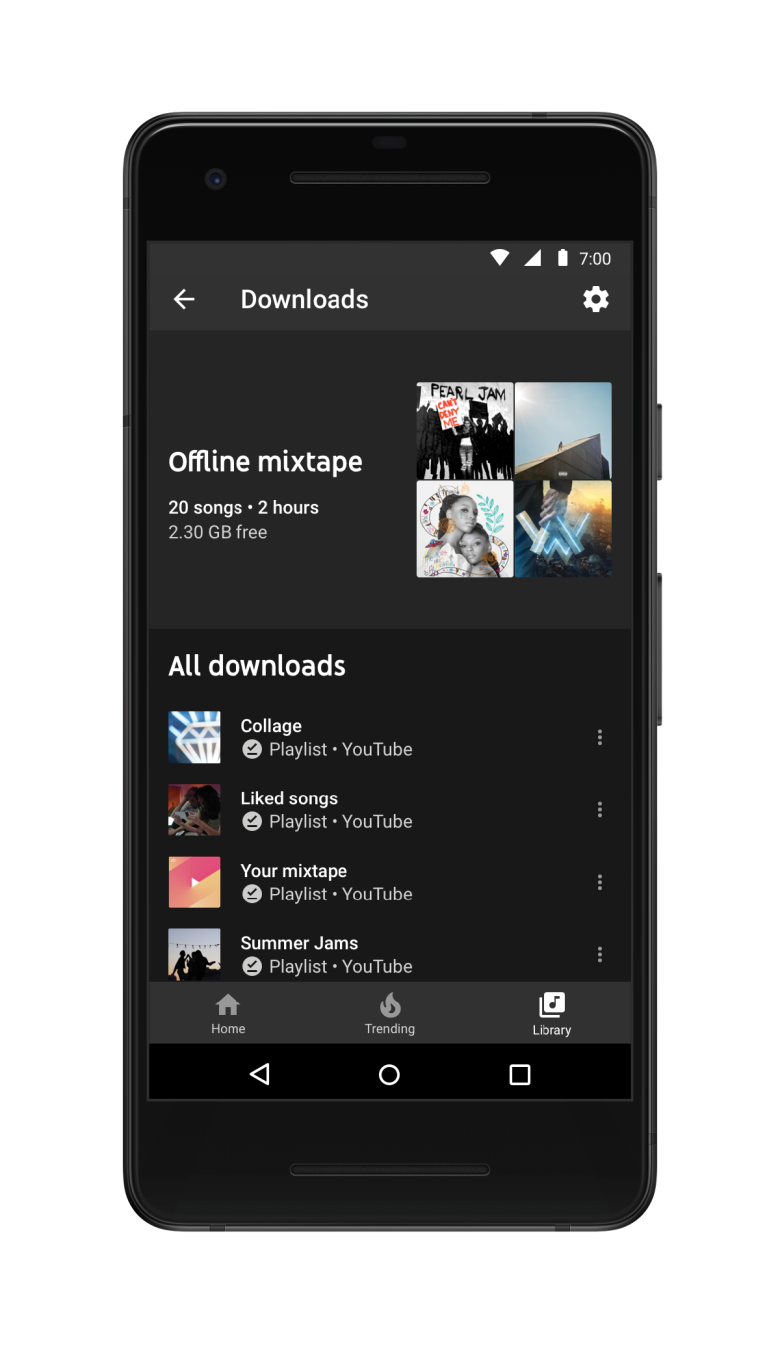Tap the Liked songs downloaded checkmark
The image size is (780, 1355).
click(x=252, y=821)
